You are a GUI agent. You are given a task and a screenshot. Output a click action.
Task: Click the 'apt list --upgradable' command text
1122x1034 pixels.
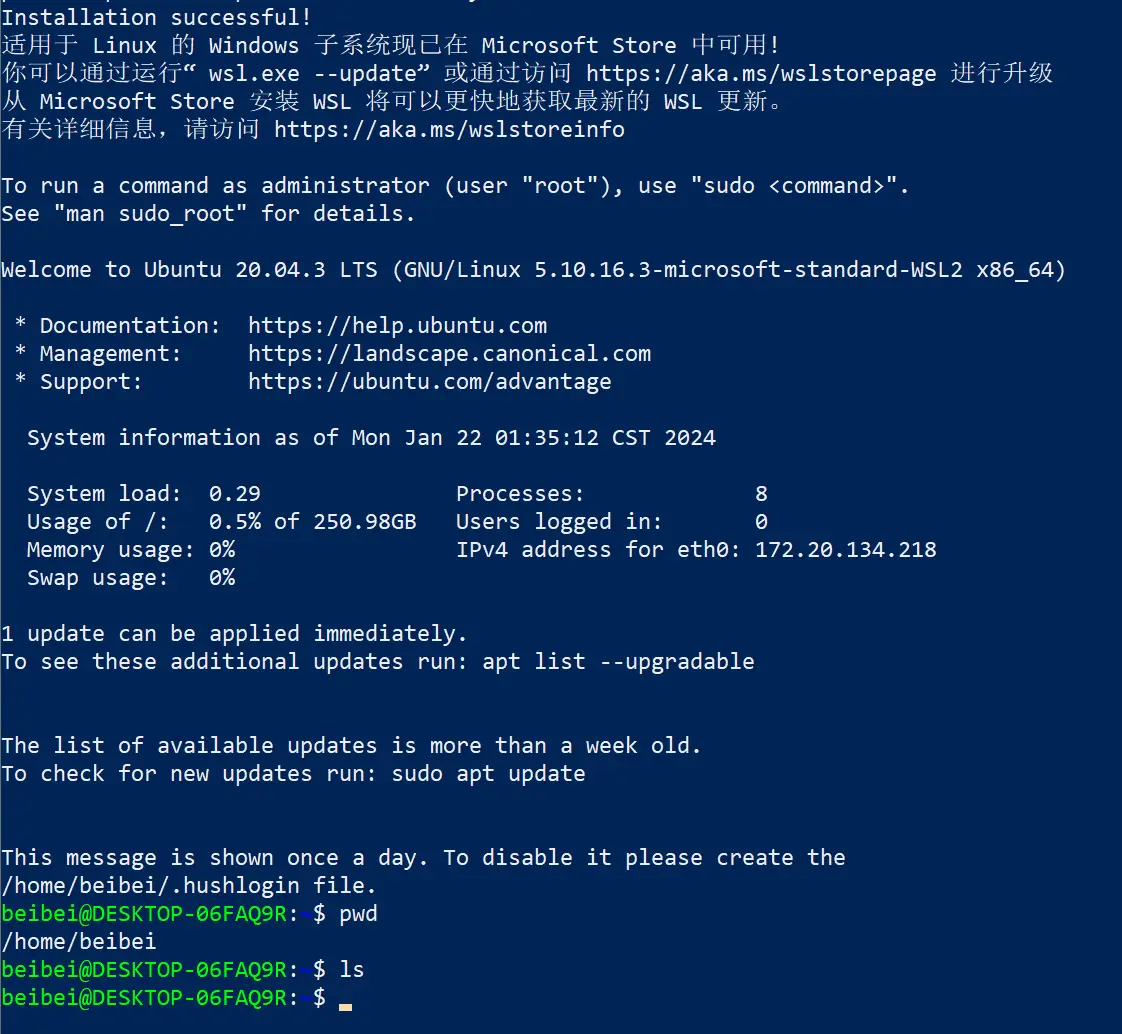click(x=618, y=662)
